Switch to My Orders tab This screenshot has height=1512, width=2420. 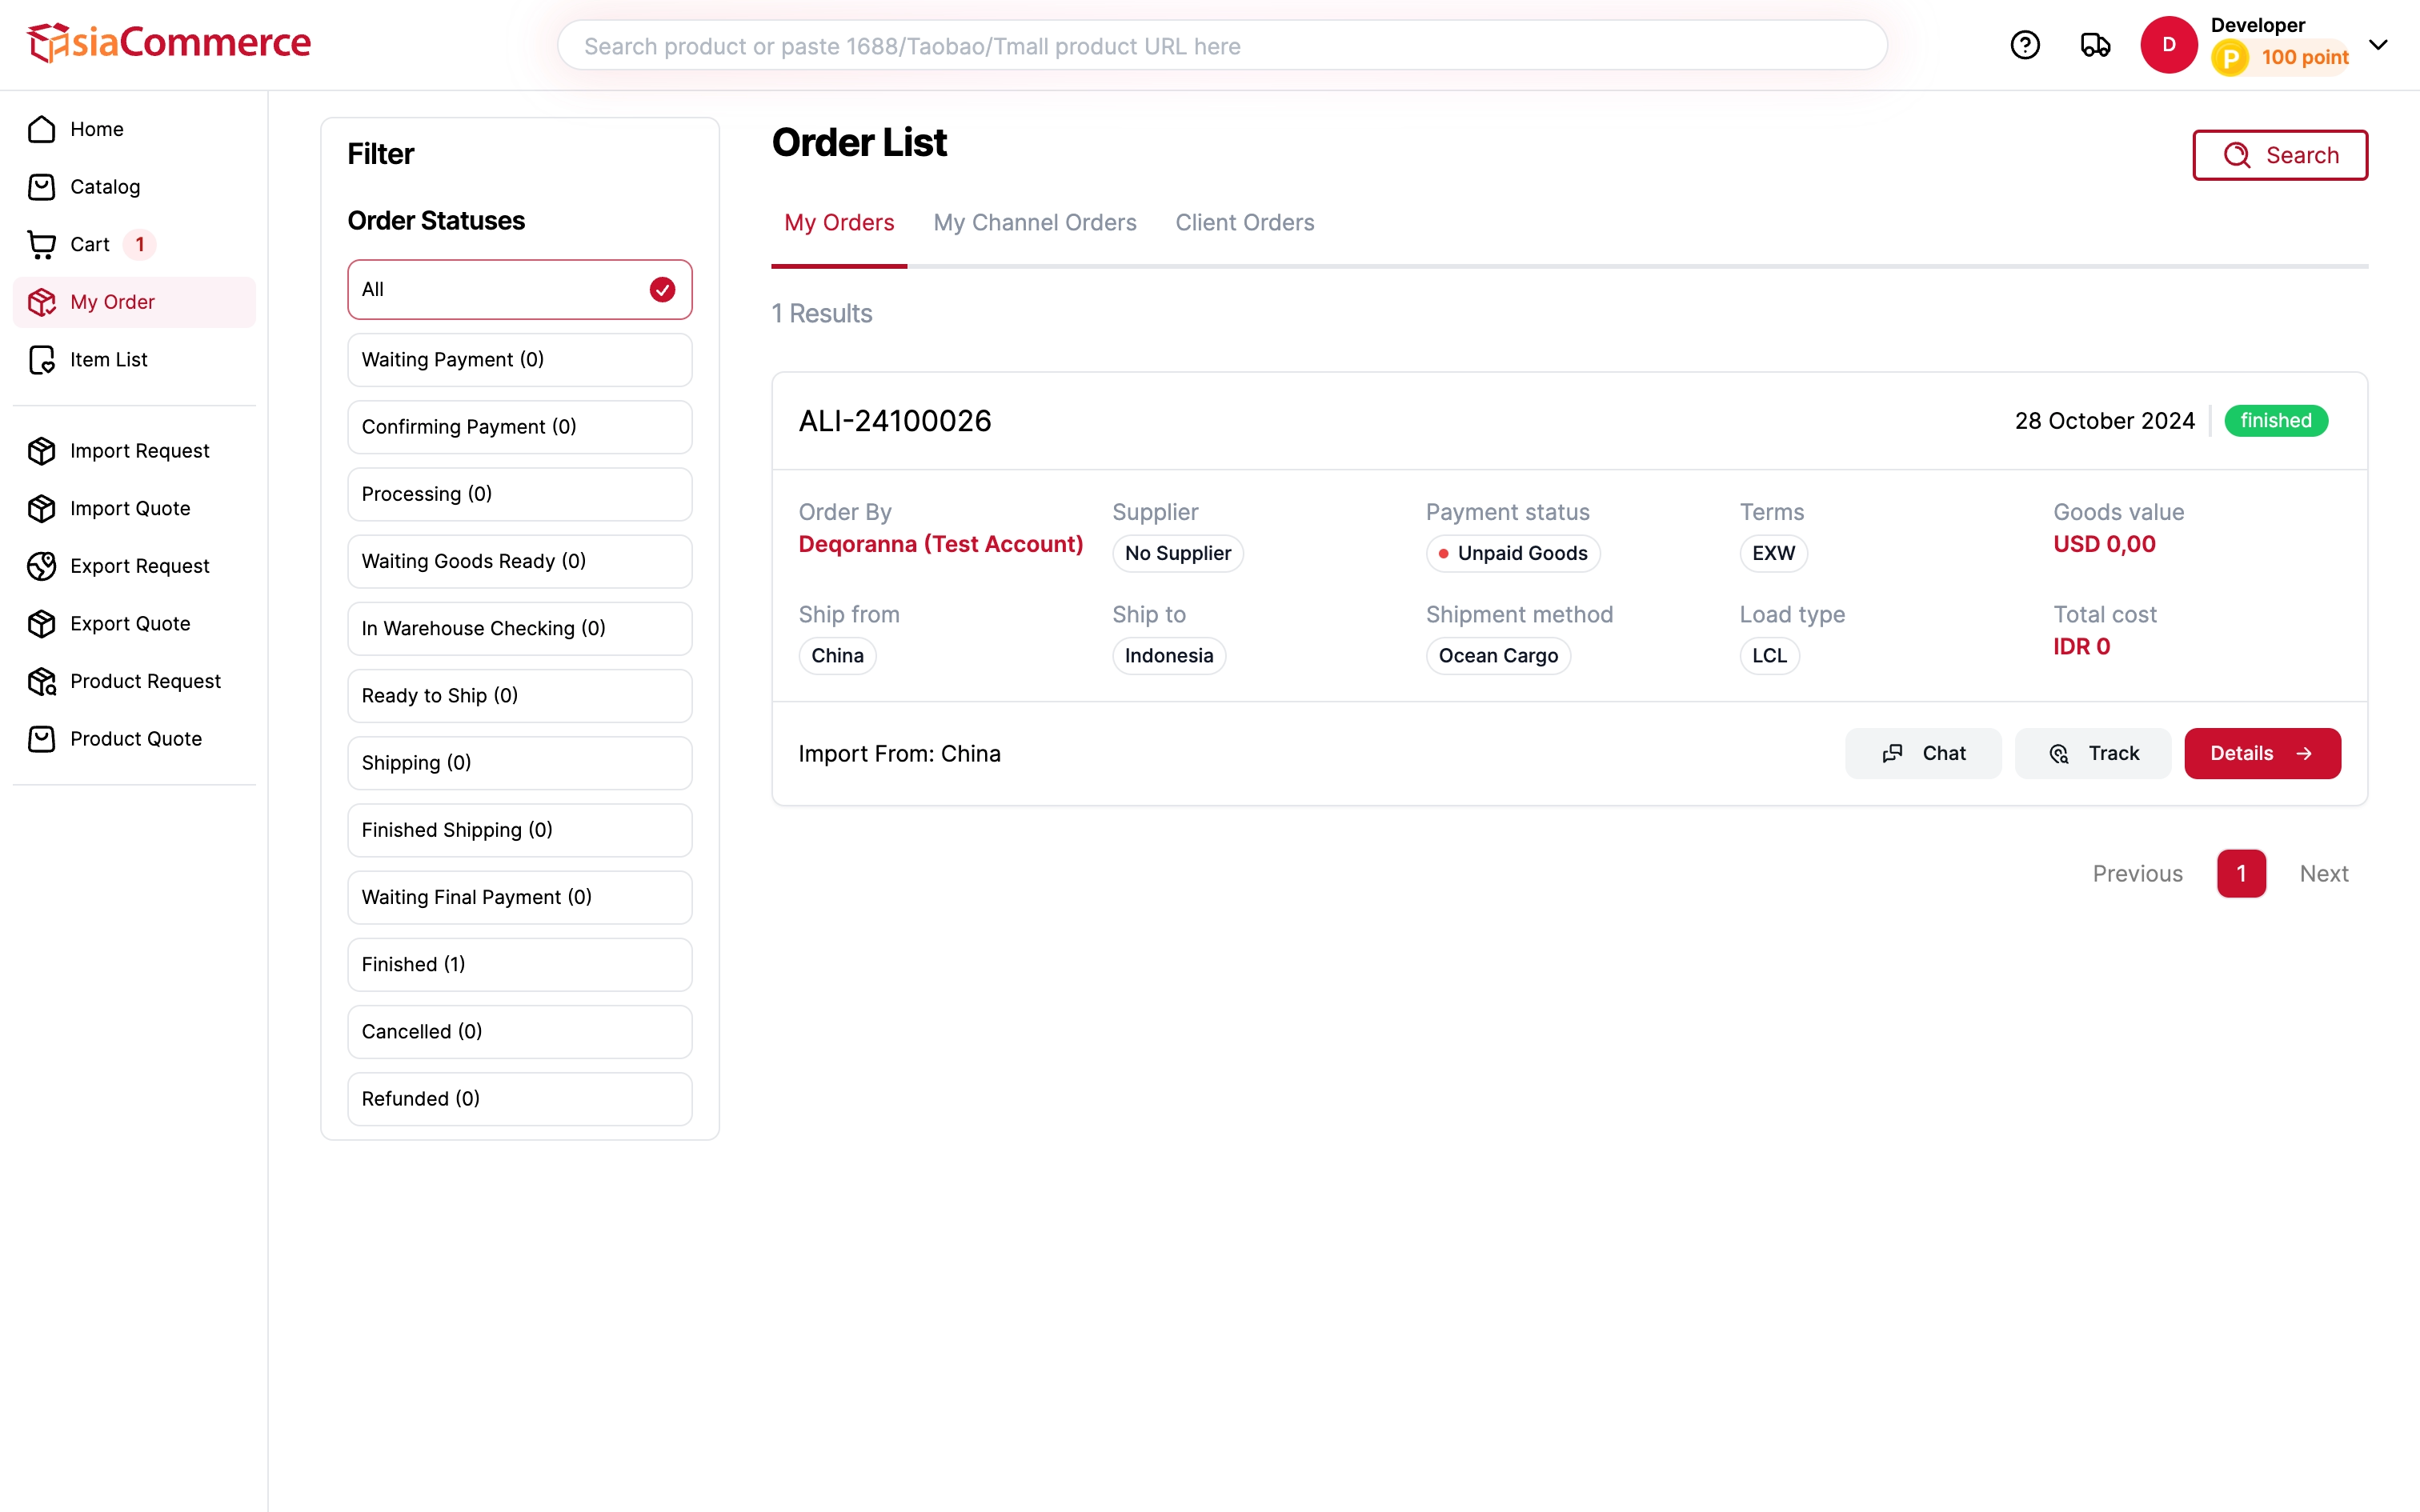pos(839,222)
